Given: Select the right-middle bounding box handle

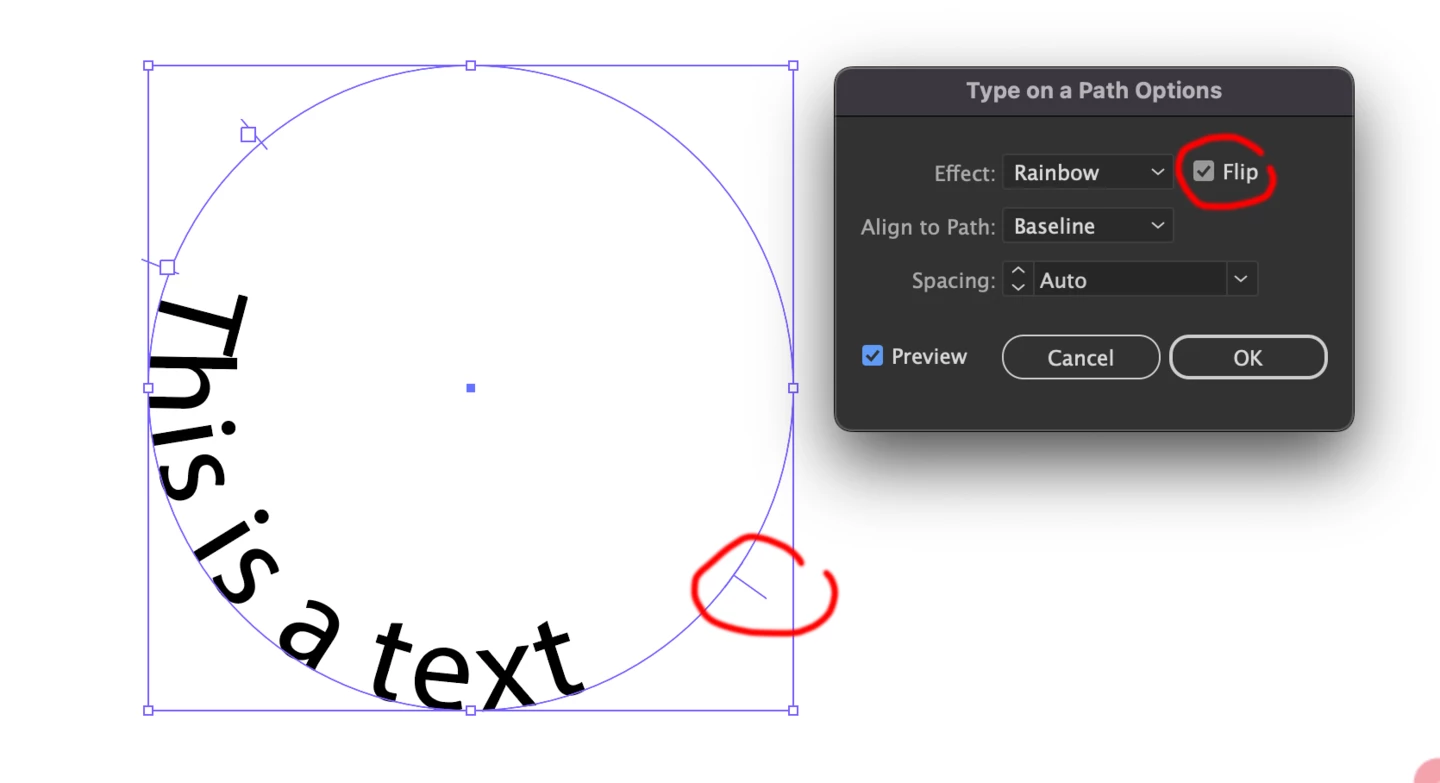Looking at the screenshot, I should [x=793, y=388].
